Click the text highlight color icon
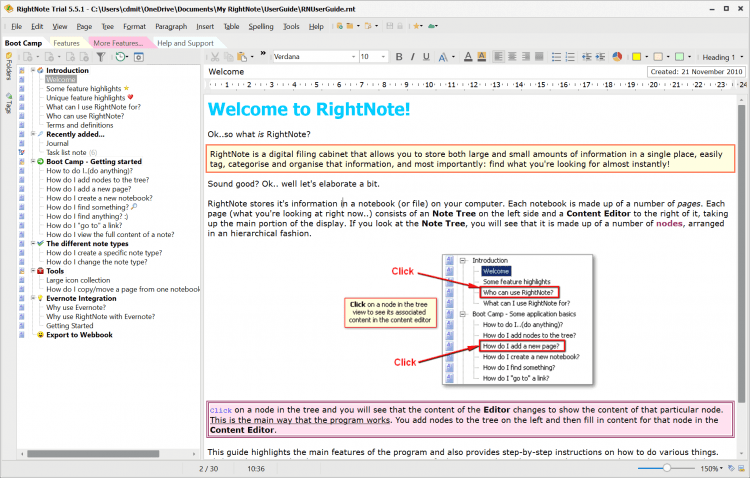750x478 pixels. tap(482, 57)
